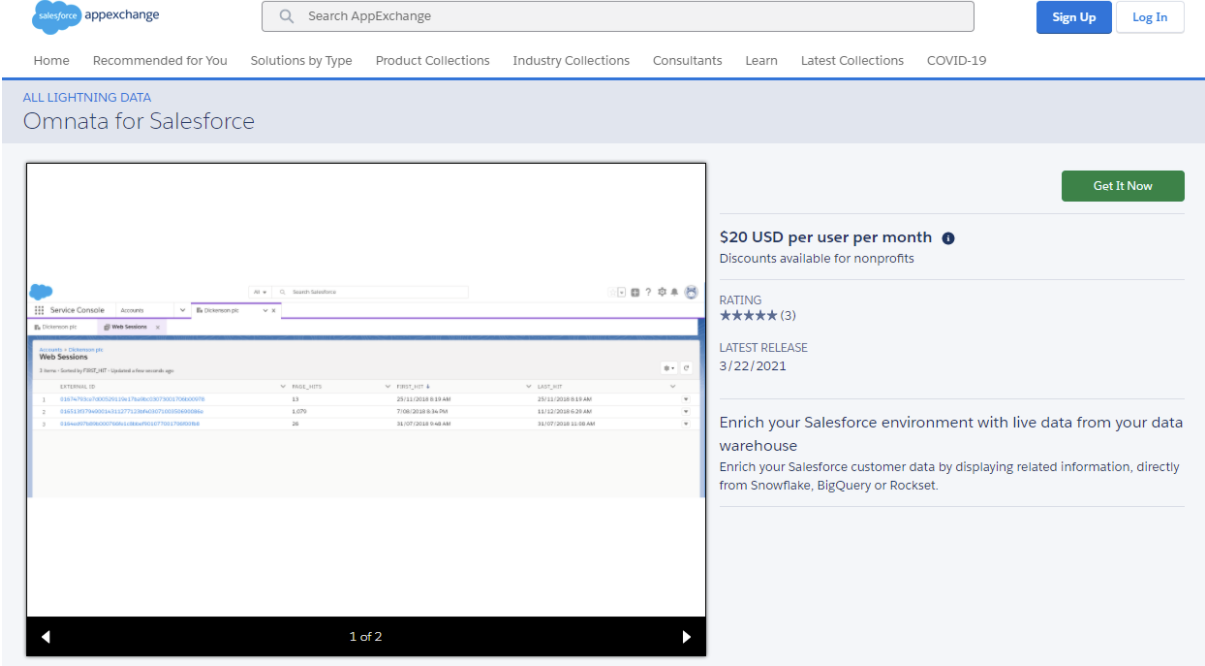This screenshot has width=1205, height=666.
Task: Click the setup gear icon in screenshot
Action: pos(662,292)
